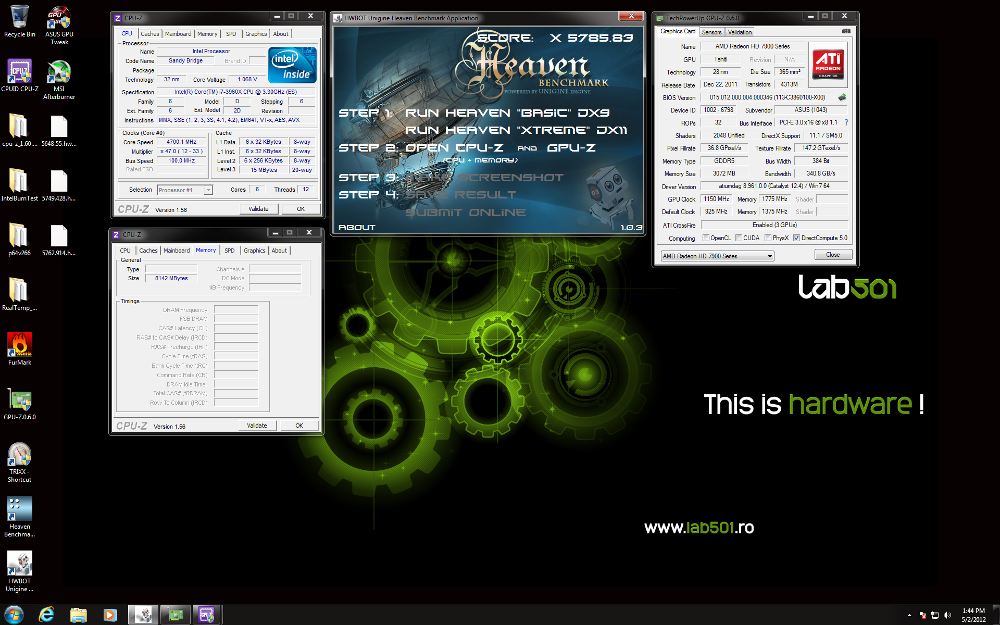Click OPEN CPU-Z in Heaven step 2
Screen dimensions: 1000x625
454,147
